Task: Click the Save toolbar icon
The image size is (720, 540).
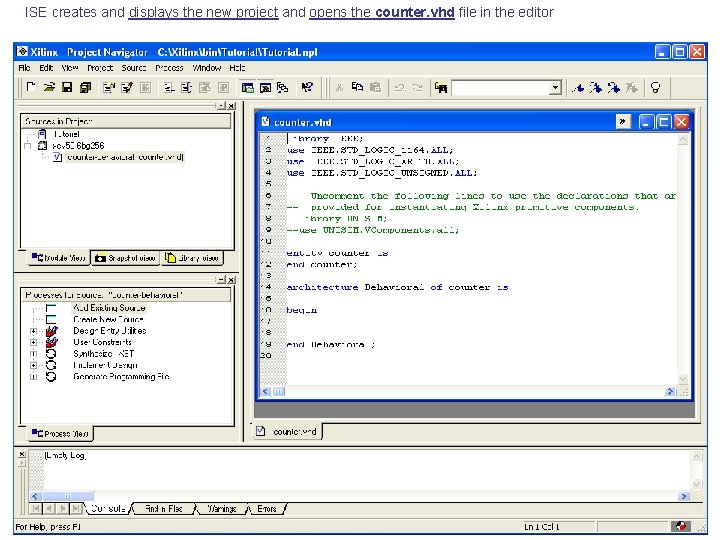Action: (67, 87)
